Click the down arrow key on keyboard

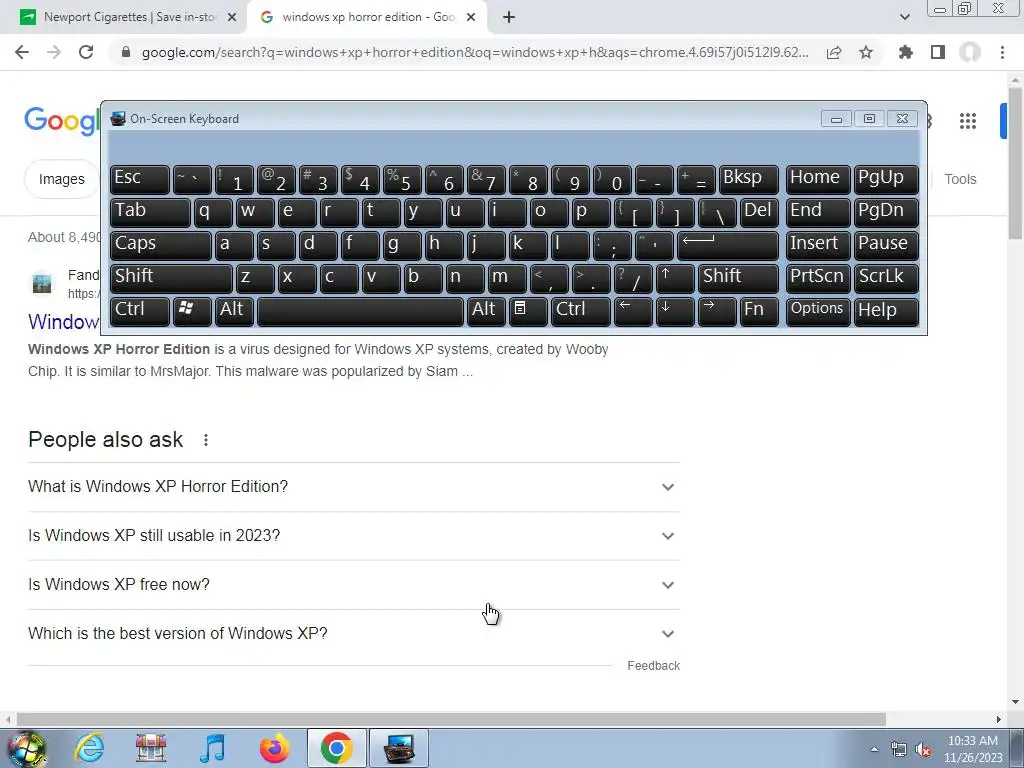[675, 311]
